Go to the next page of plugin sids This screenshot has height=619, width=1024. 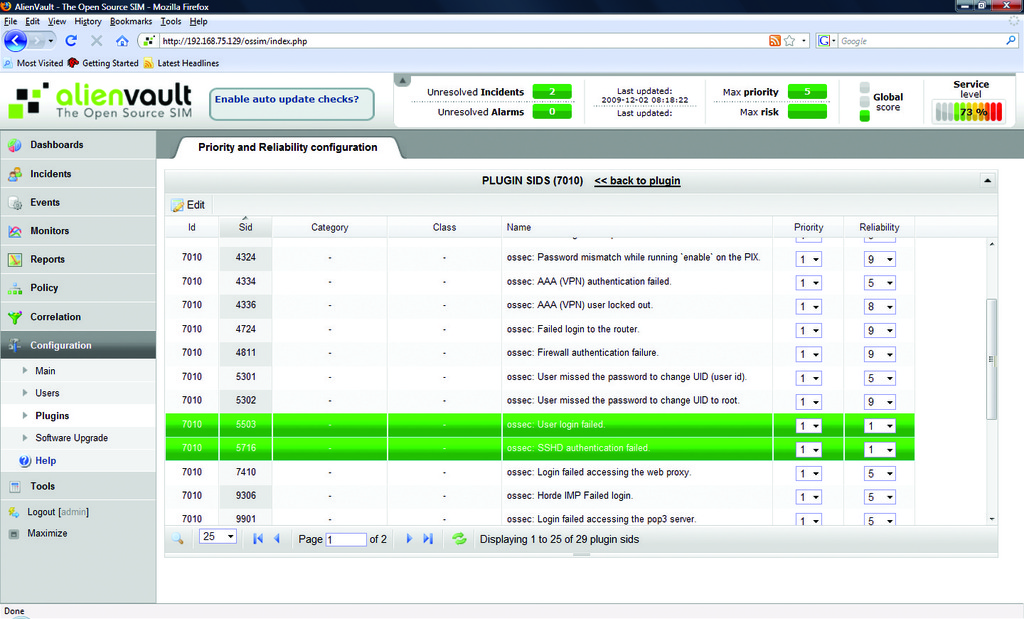pos(409,538)
